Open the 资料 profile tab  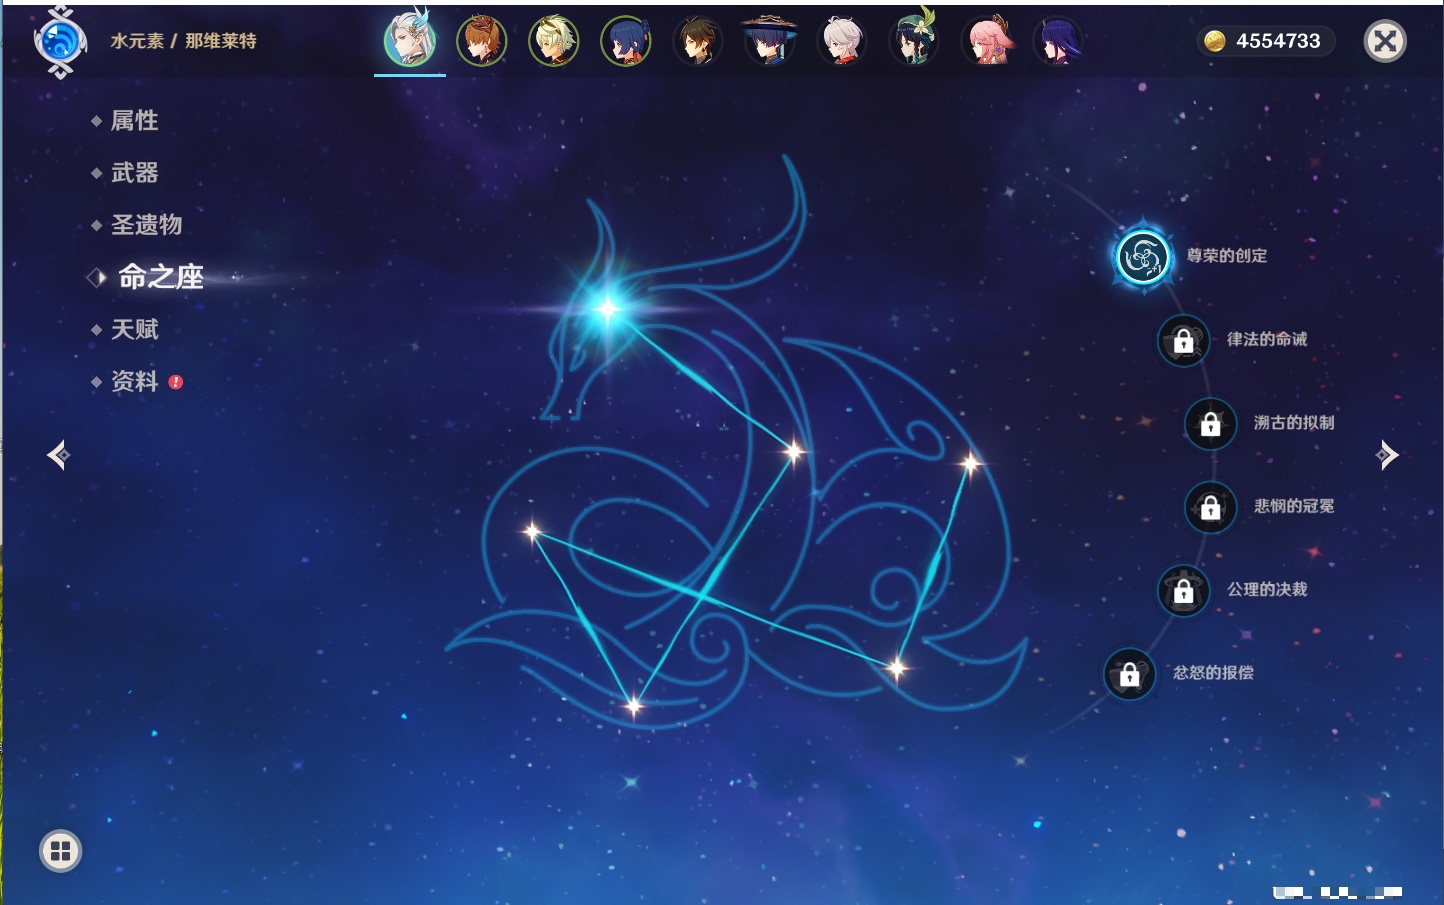point(134,381)
